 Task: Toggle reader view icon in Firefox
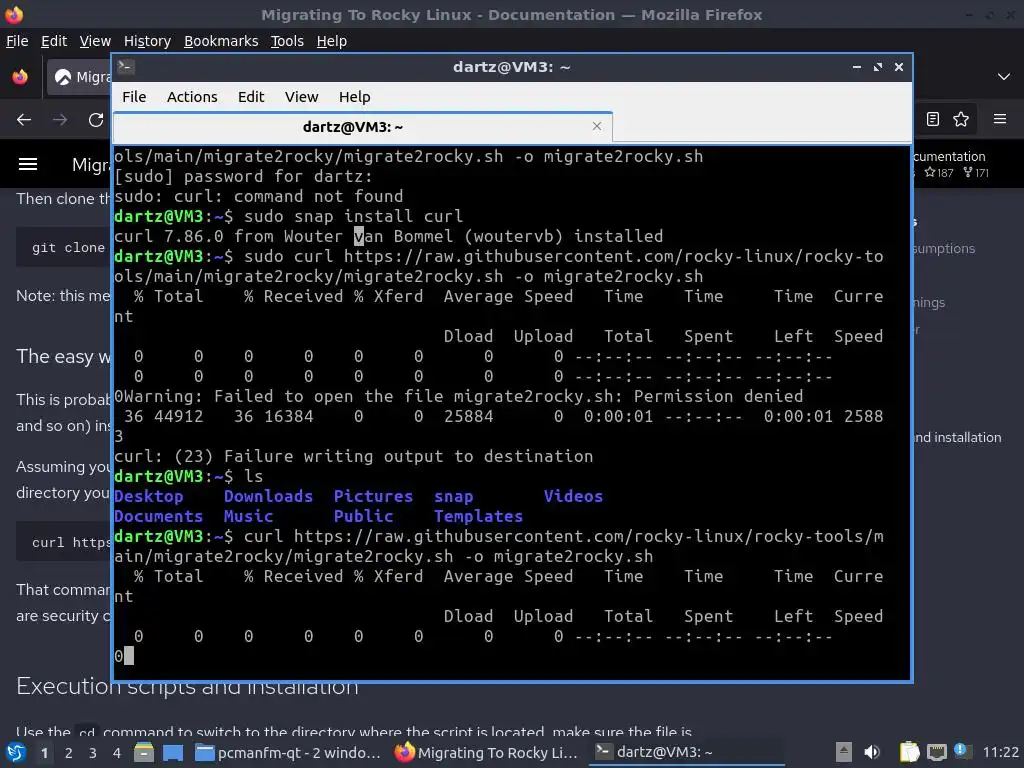tap(933, 119)
